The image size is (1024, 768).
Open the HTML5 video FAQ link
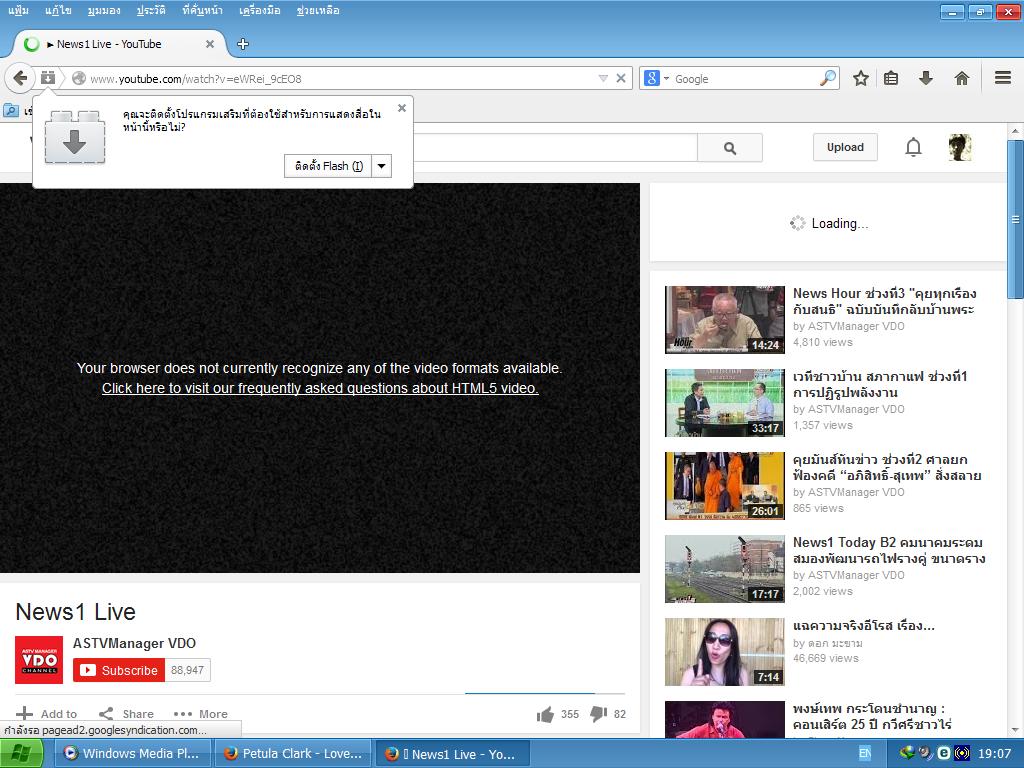coord(320,388)
